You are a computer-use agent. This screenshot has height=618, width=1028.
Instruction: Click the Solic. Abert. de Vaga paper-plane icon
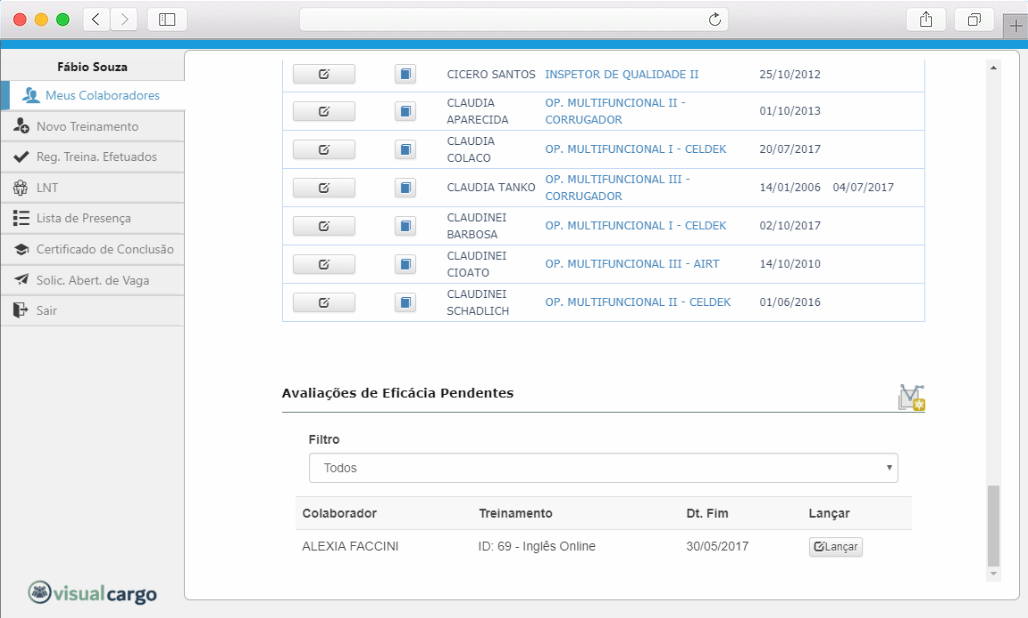tap(21, 280)
